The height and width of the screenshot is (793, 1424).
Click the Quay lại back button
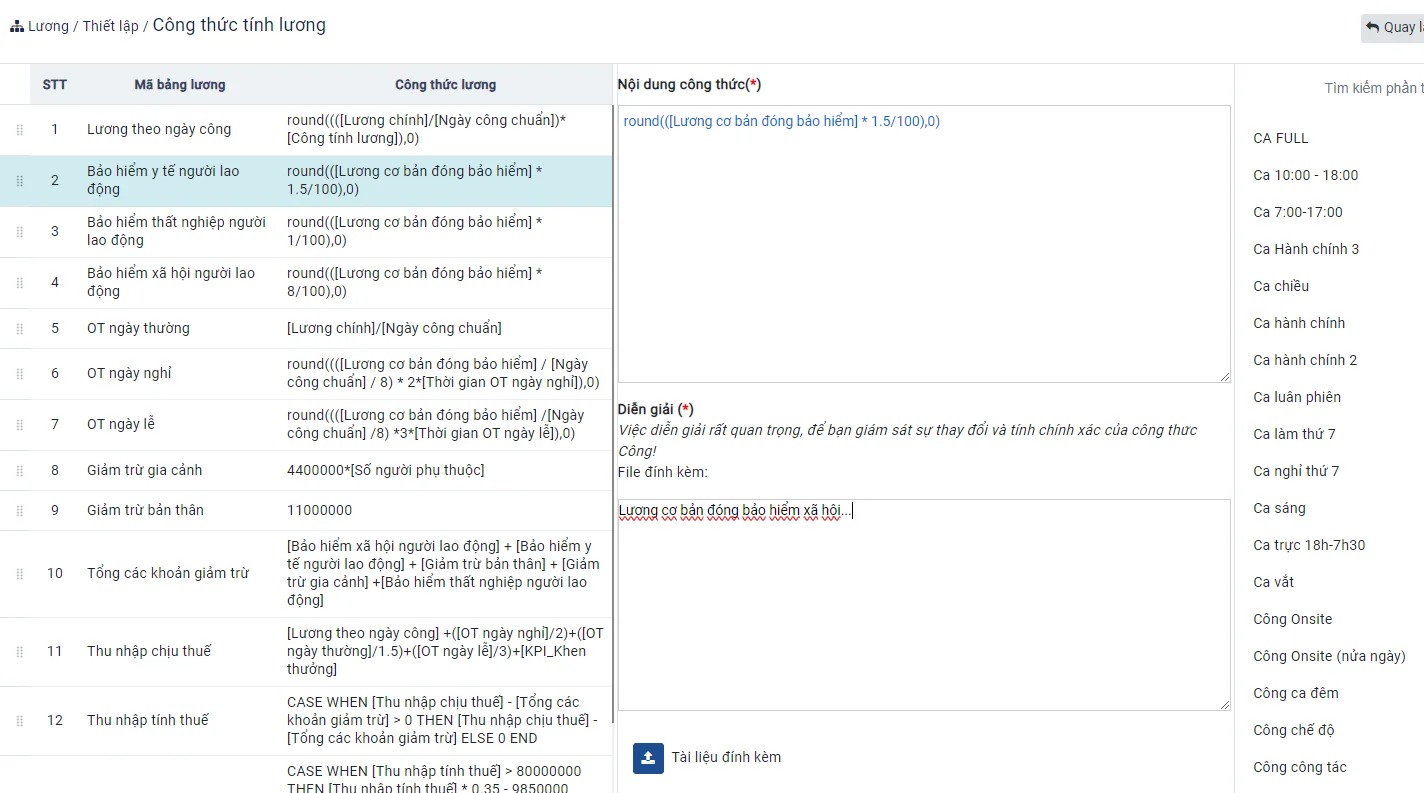pyautogui.click(x=1394, y=27)
